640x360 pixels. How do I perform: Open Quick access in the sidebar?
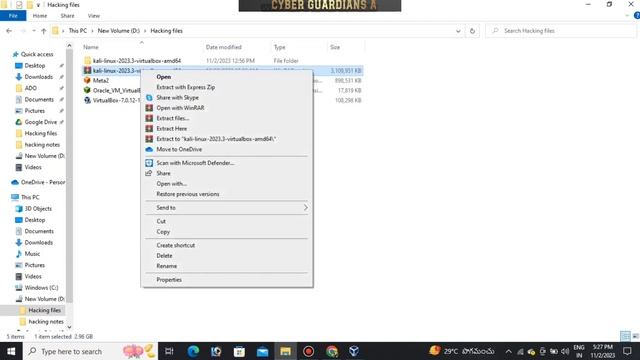pos(37,54)
